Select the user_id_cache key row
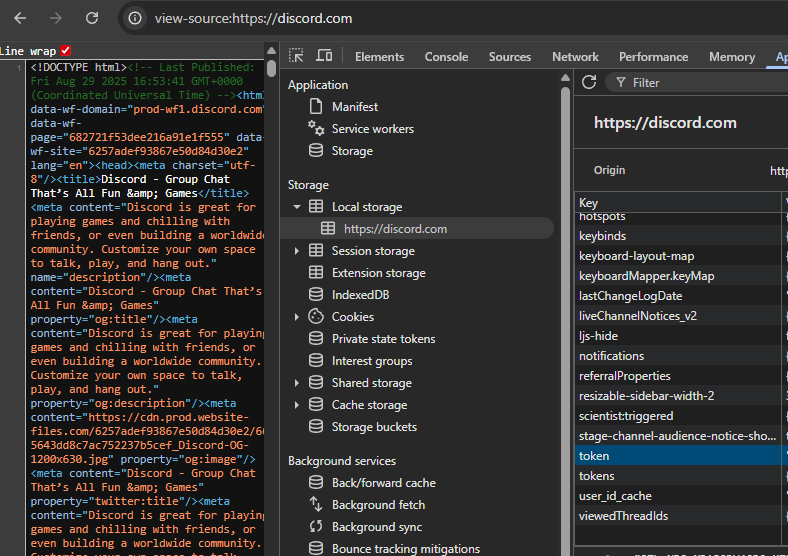This screenshot has height=556, width=788. [x=615, y=496]
